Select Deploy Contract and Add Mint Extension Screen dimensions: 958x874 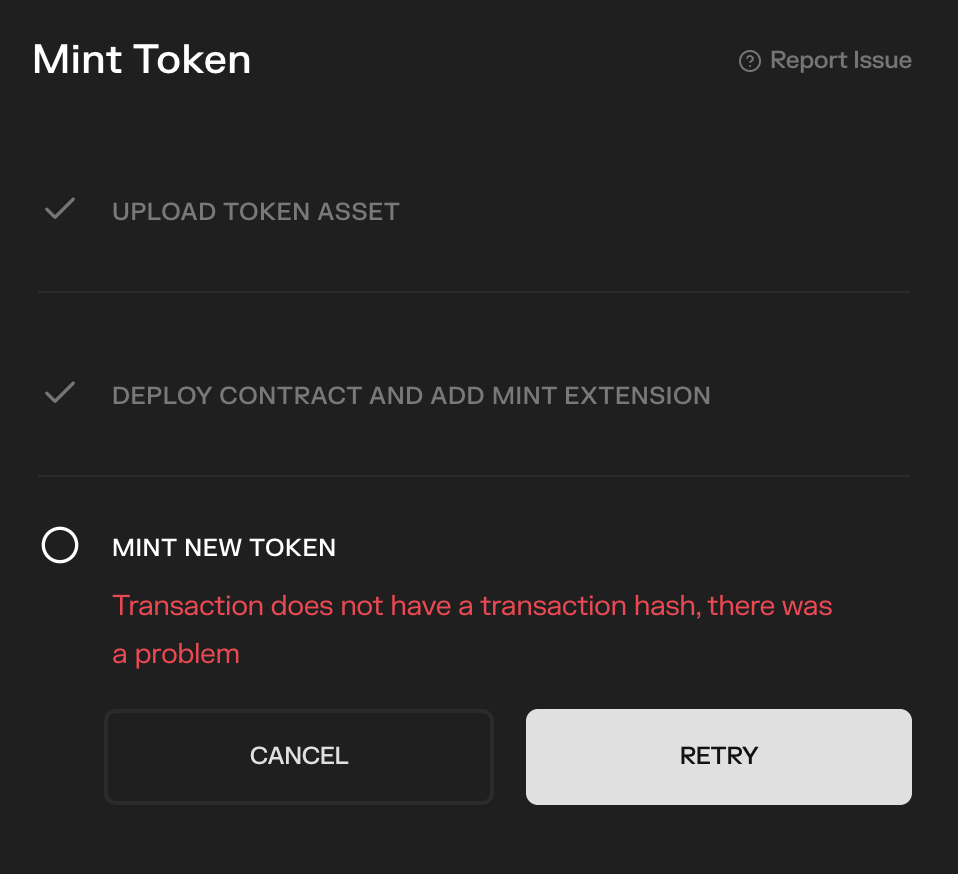(x=411, y=395)
